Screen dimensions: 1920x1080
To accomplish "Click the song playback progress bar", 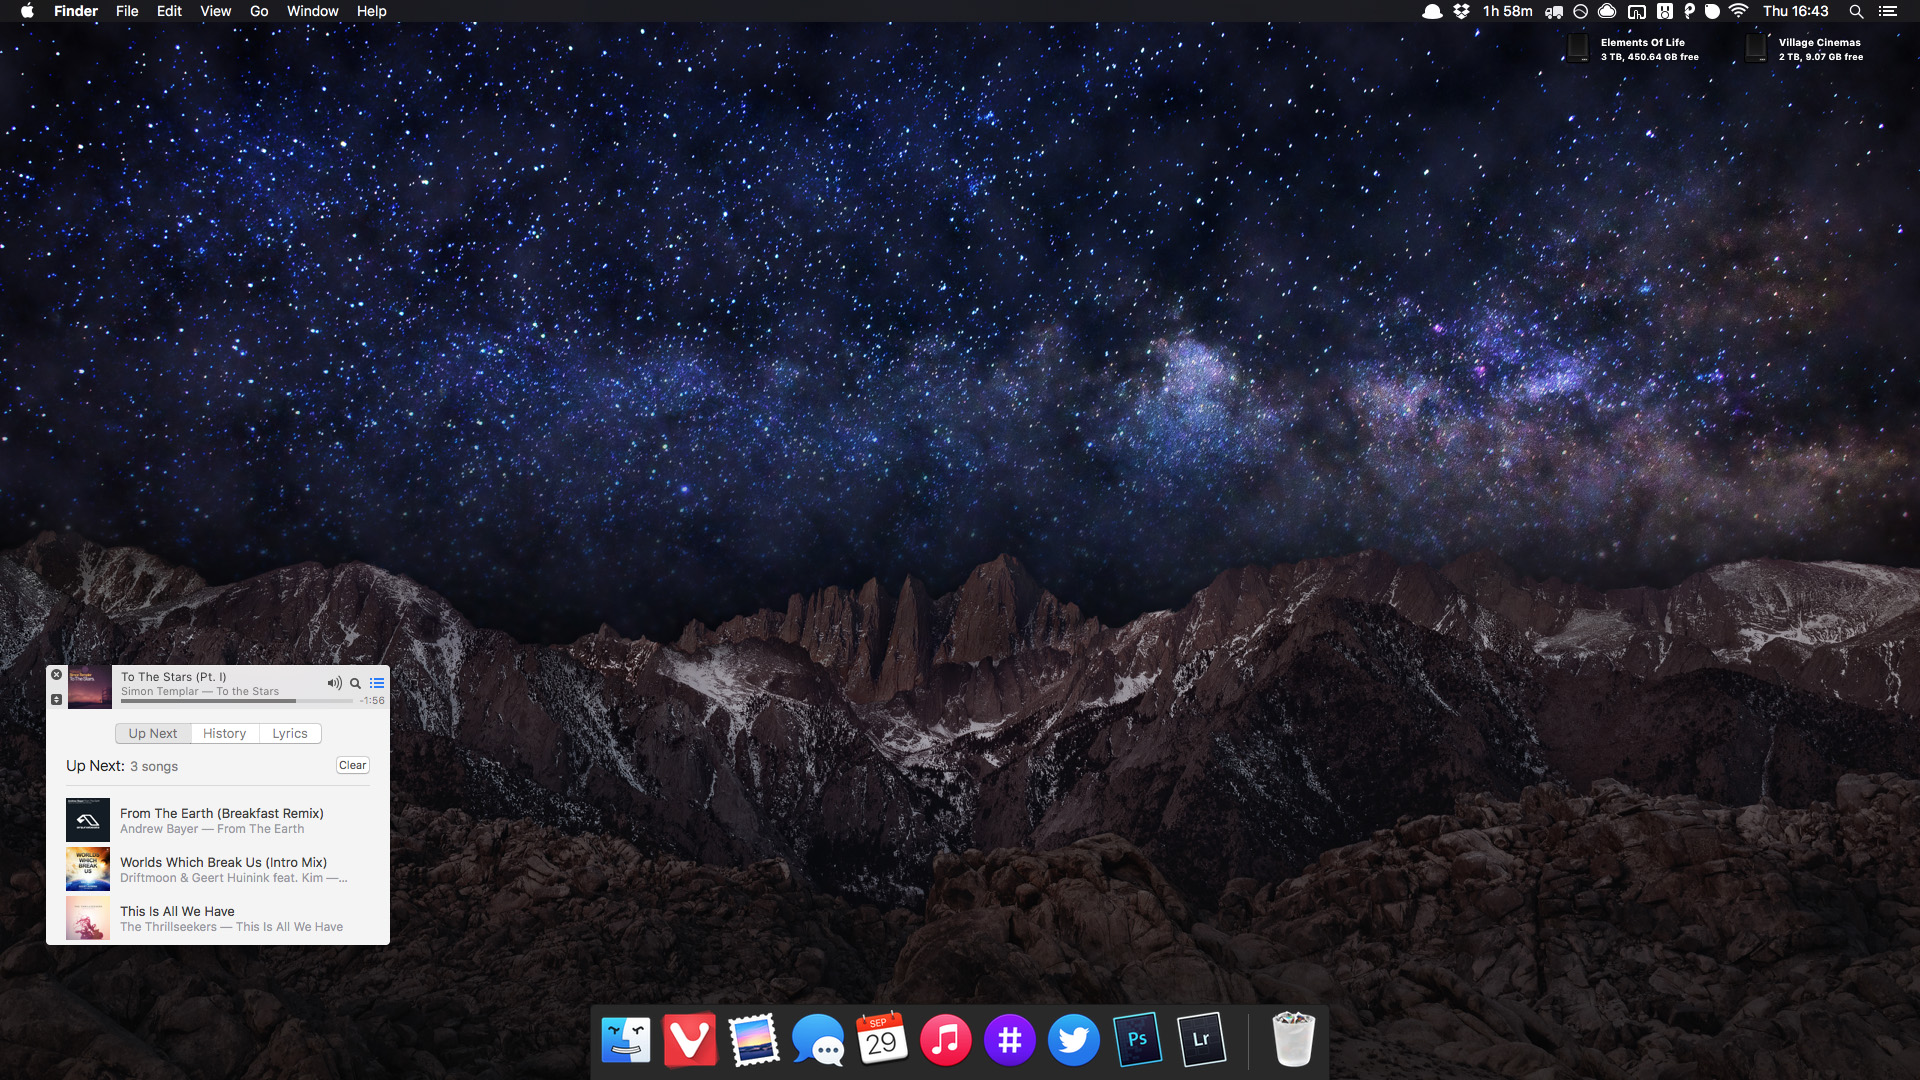I will 236,701.
